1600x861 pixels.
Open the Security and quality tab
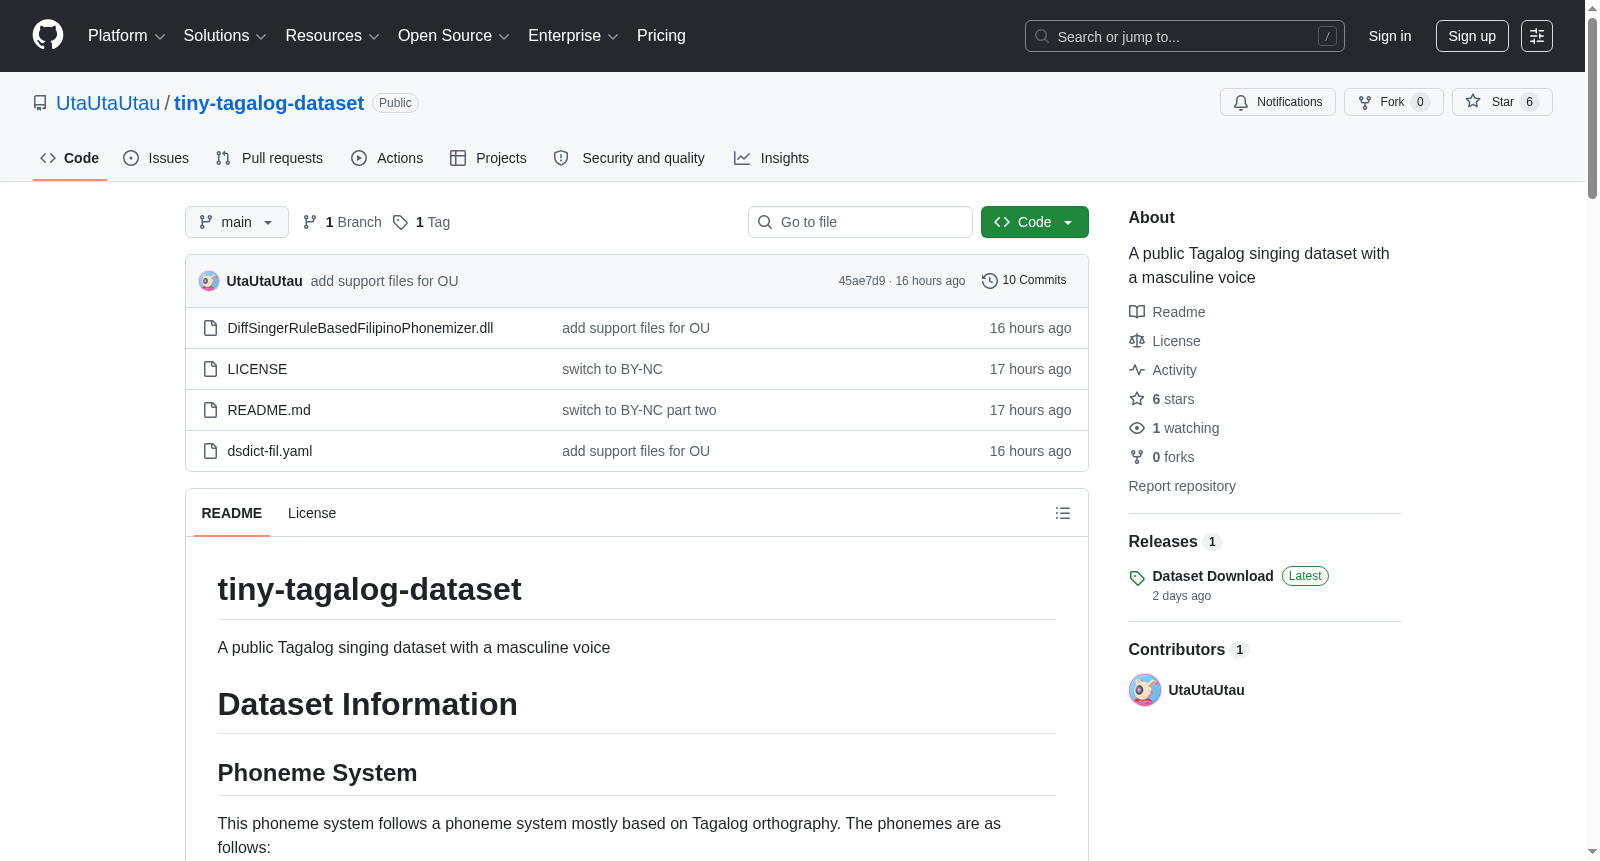point(629,158)
